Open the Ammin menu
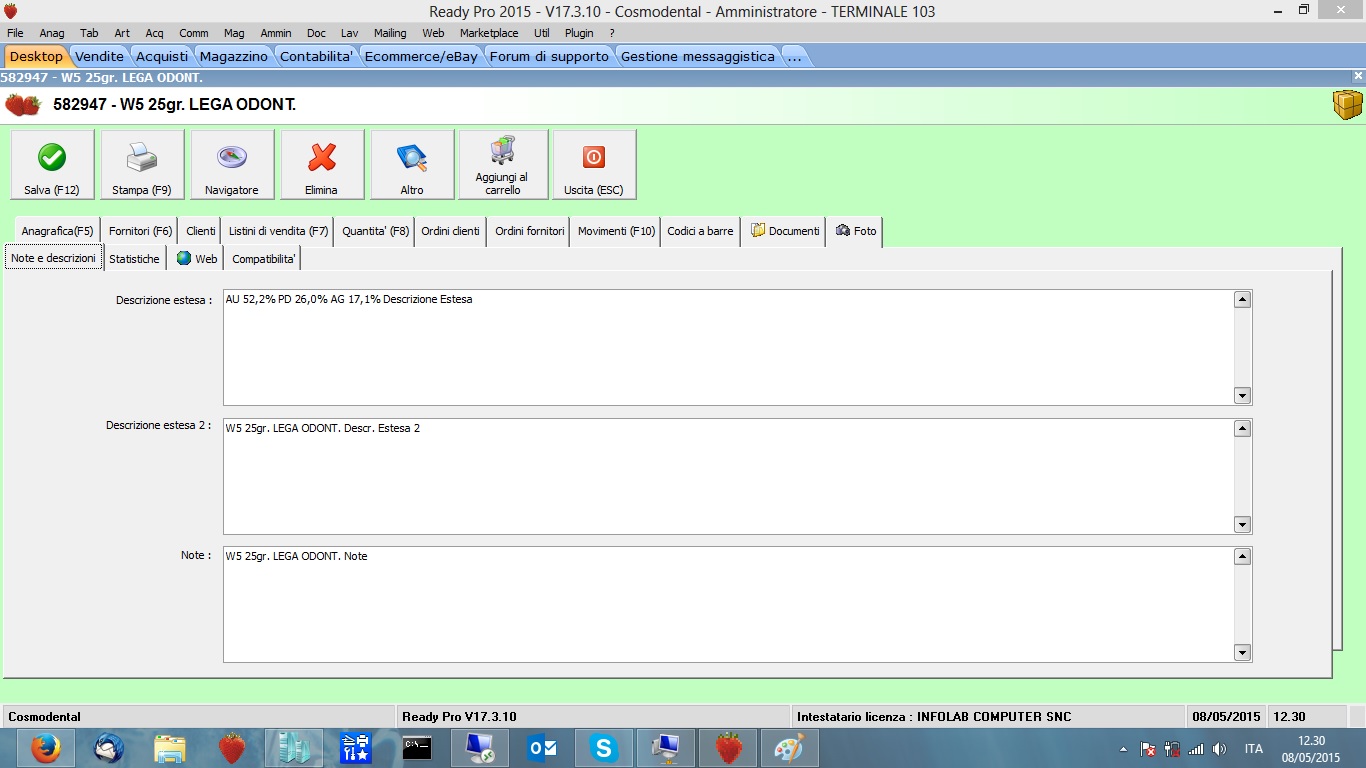This screenshot has width=1366, height=768. coord(276,33)
